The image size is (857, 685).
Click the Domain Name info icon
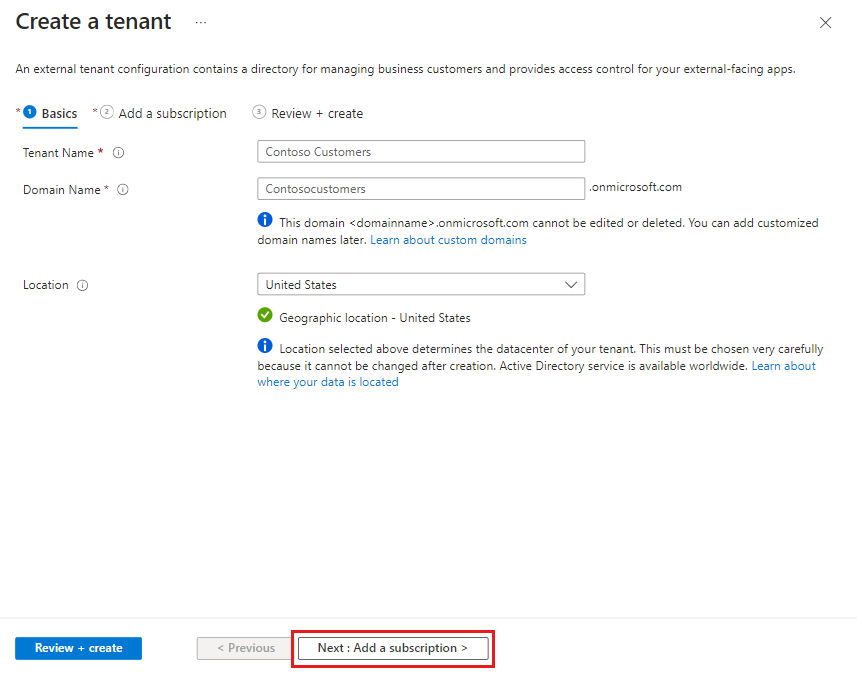[x=123, y=190]
